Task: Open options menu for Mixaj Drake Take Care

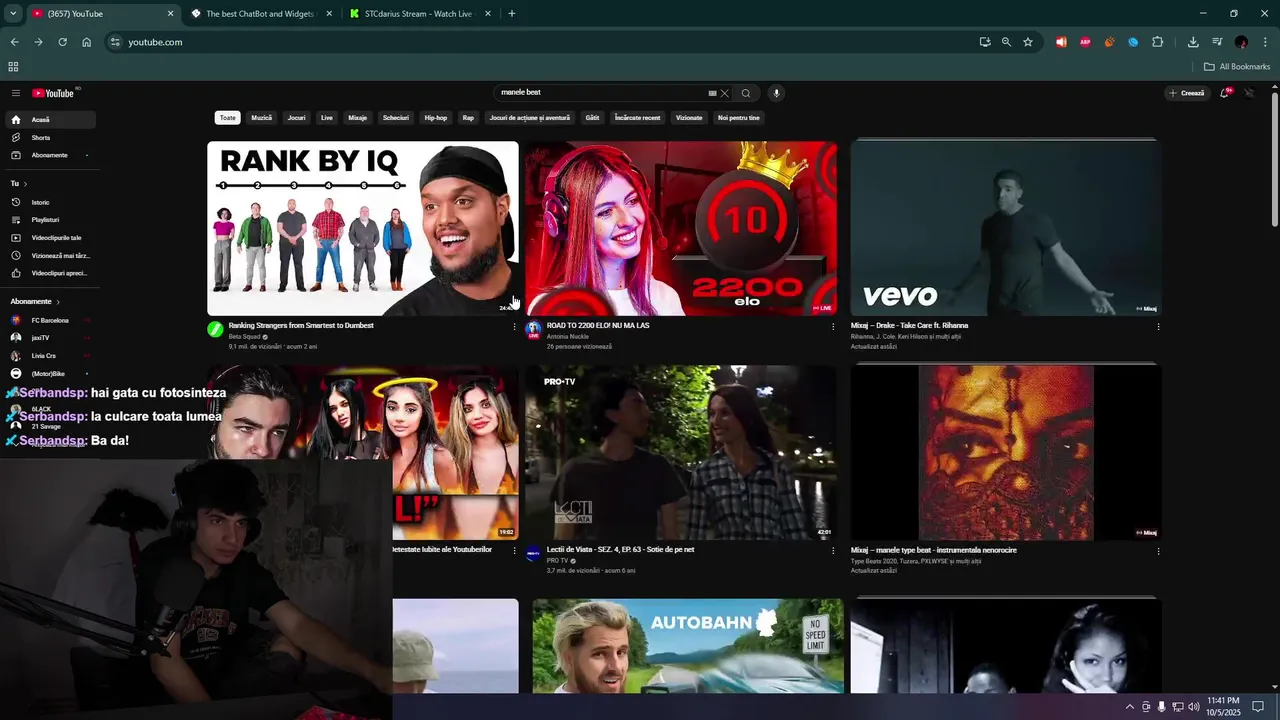Action: [x=1159, y=327]
